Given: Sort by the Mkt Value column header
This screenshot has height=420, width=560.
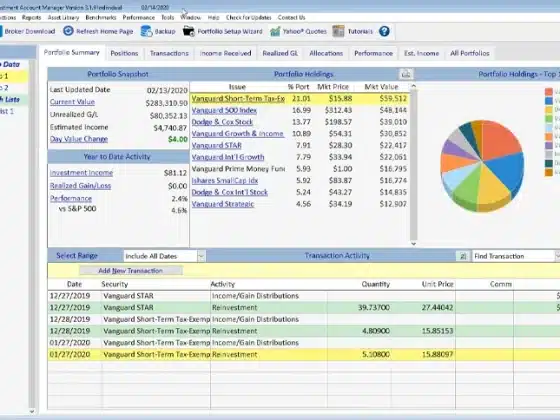Looking at the screenshot, I should [381, 87].
